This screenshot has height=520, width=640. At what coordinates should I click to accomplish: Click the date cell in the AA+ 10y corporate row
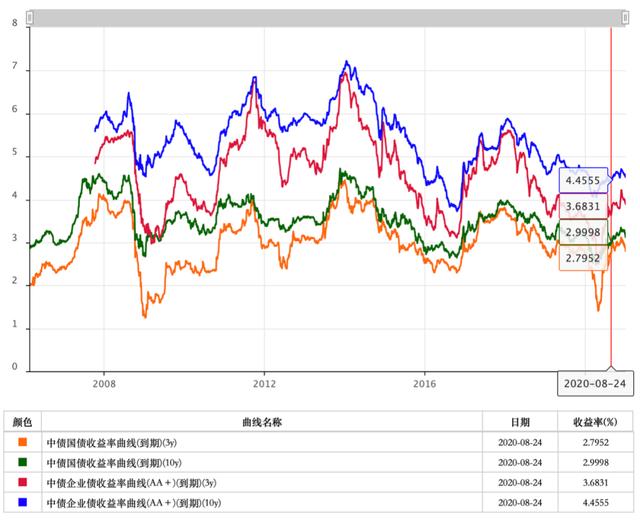520,502
